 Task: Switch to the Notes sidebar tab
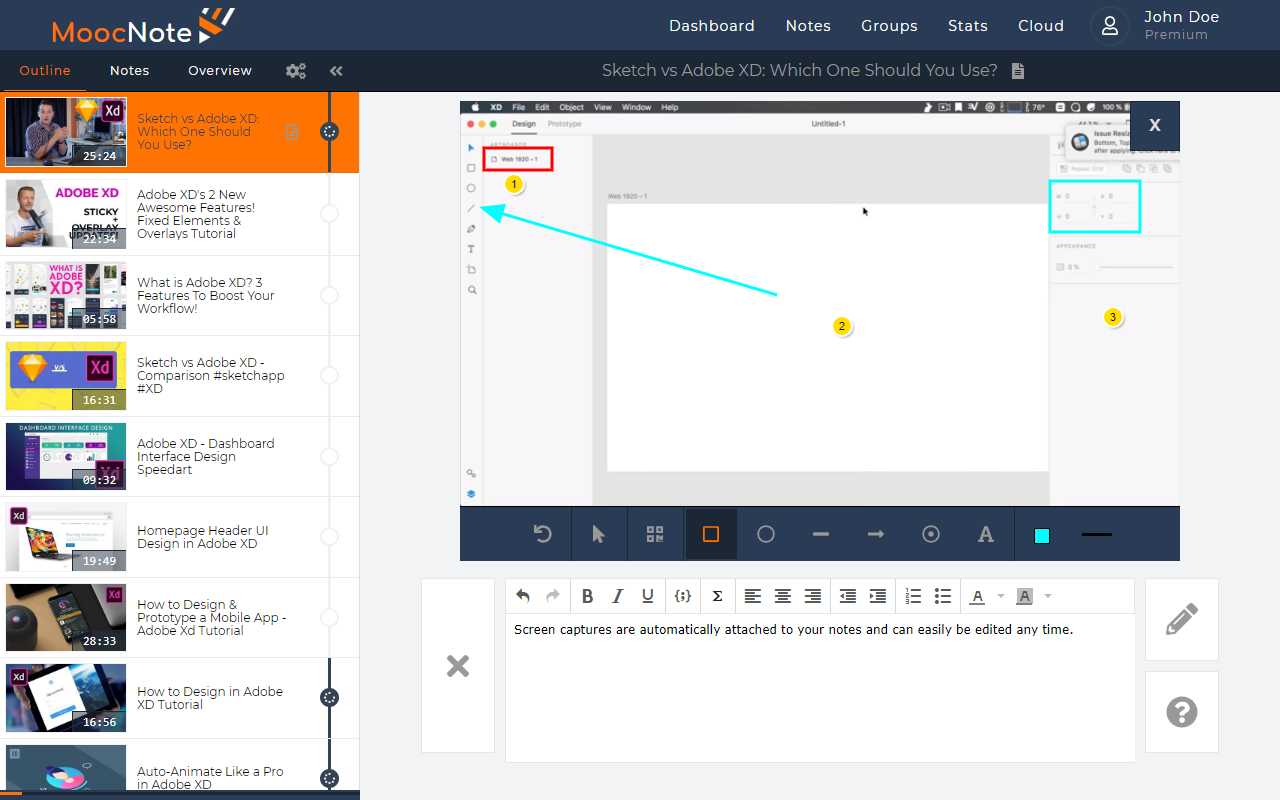130,71
